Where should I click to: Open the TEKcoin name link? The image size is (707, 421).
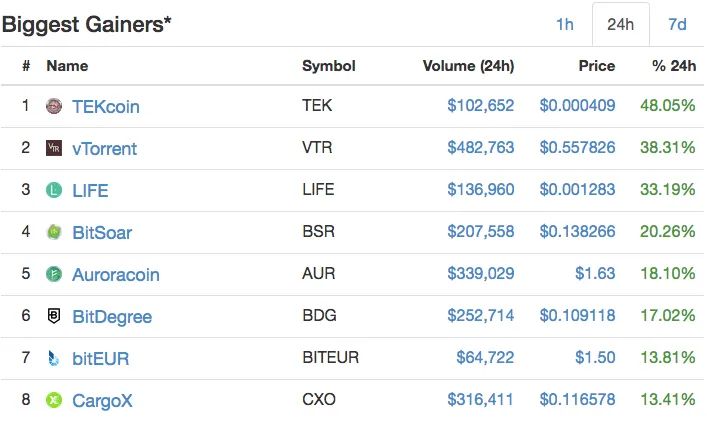coord(106,107)
